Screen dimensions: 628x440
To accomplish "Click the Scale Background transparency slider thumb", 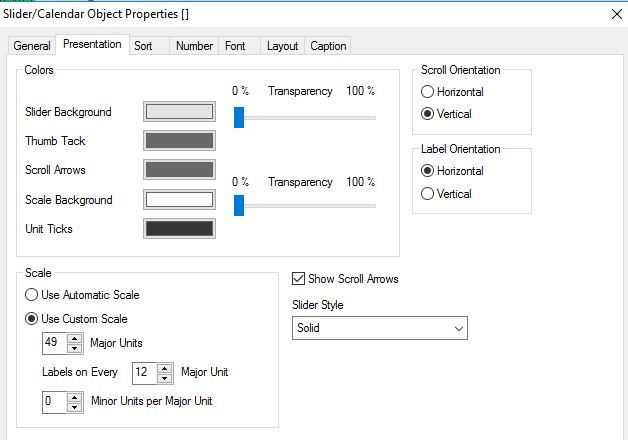I will tap(239, 205).
